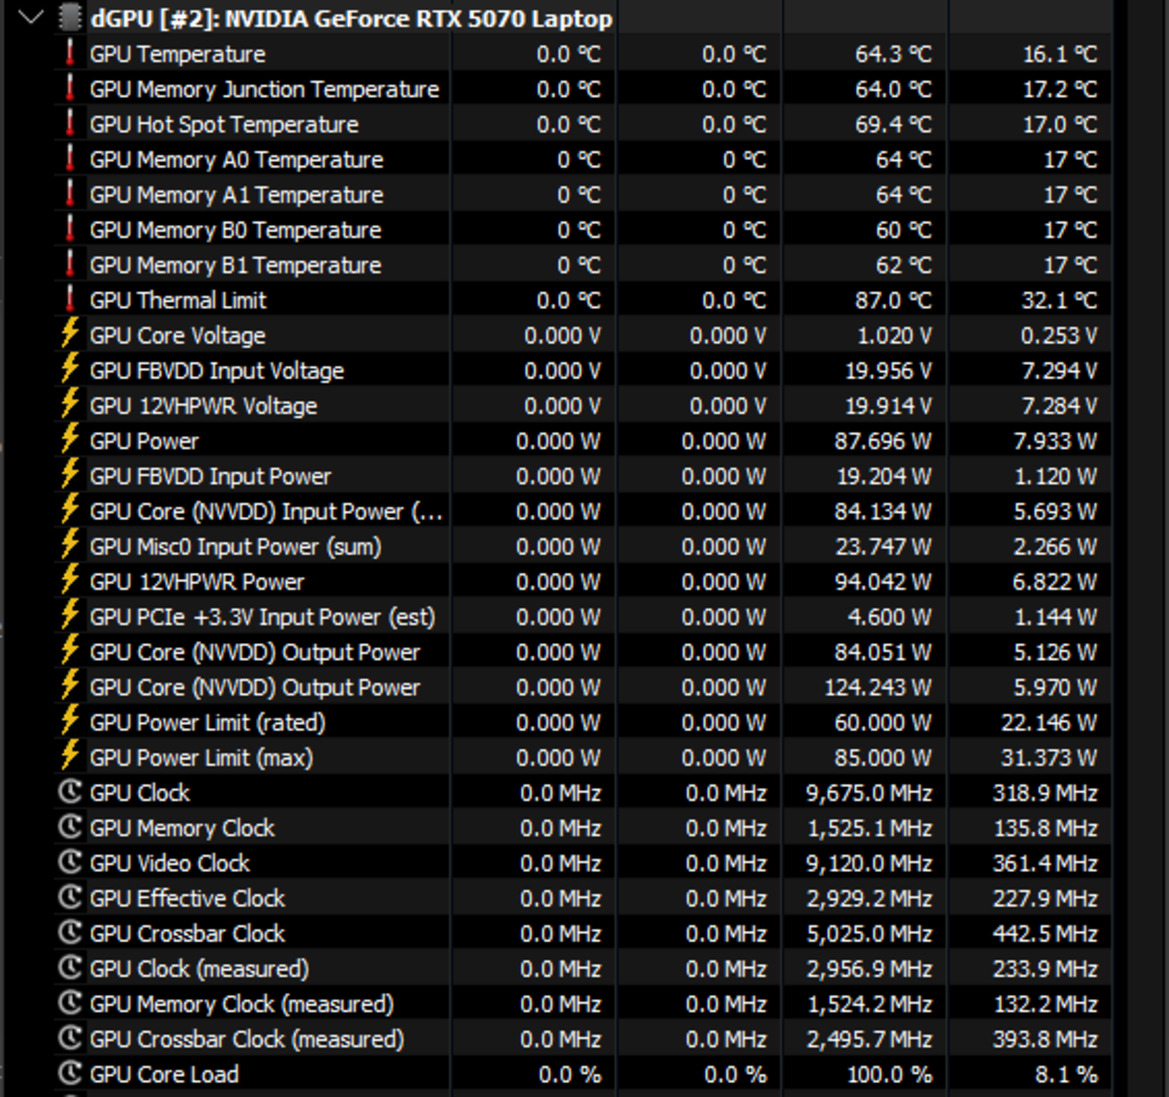
Task: Select the 100.0 % GPU Core Load value
Action: 889,1075
